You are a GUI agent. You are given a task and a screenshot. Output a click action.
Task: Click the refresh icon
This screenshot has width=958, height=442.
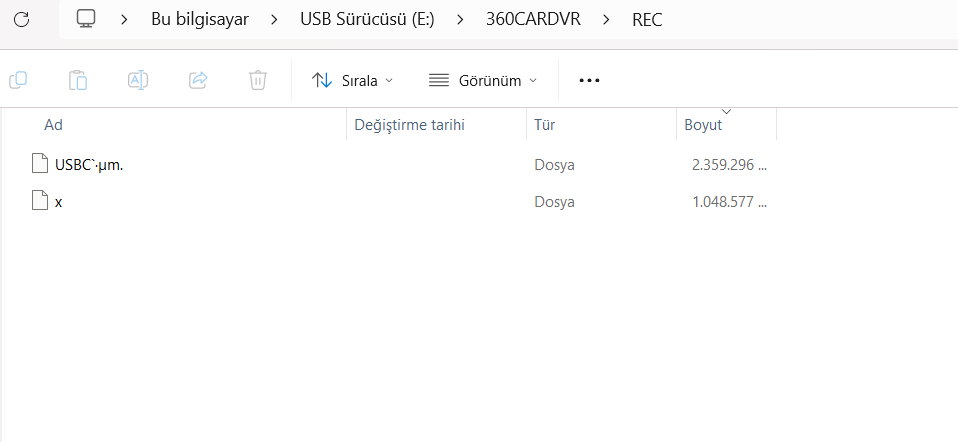pyautogui.click(x=23, y=19)
